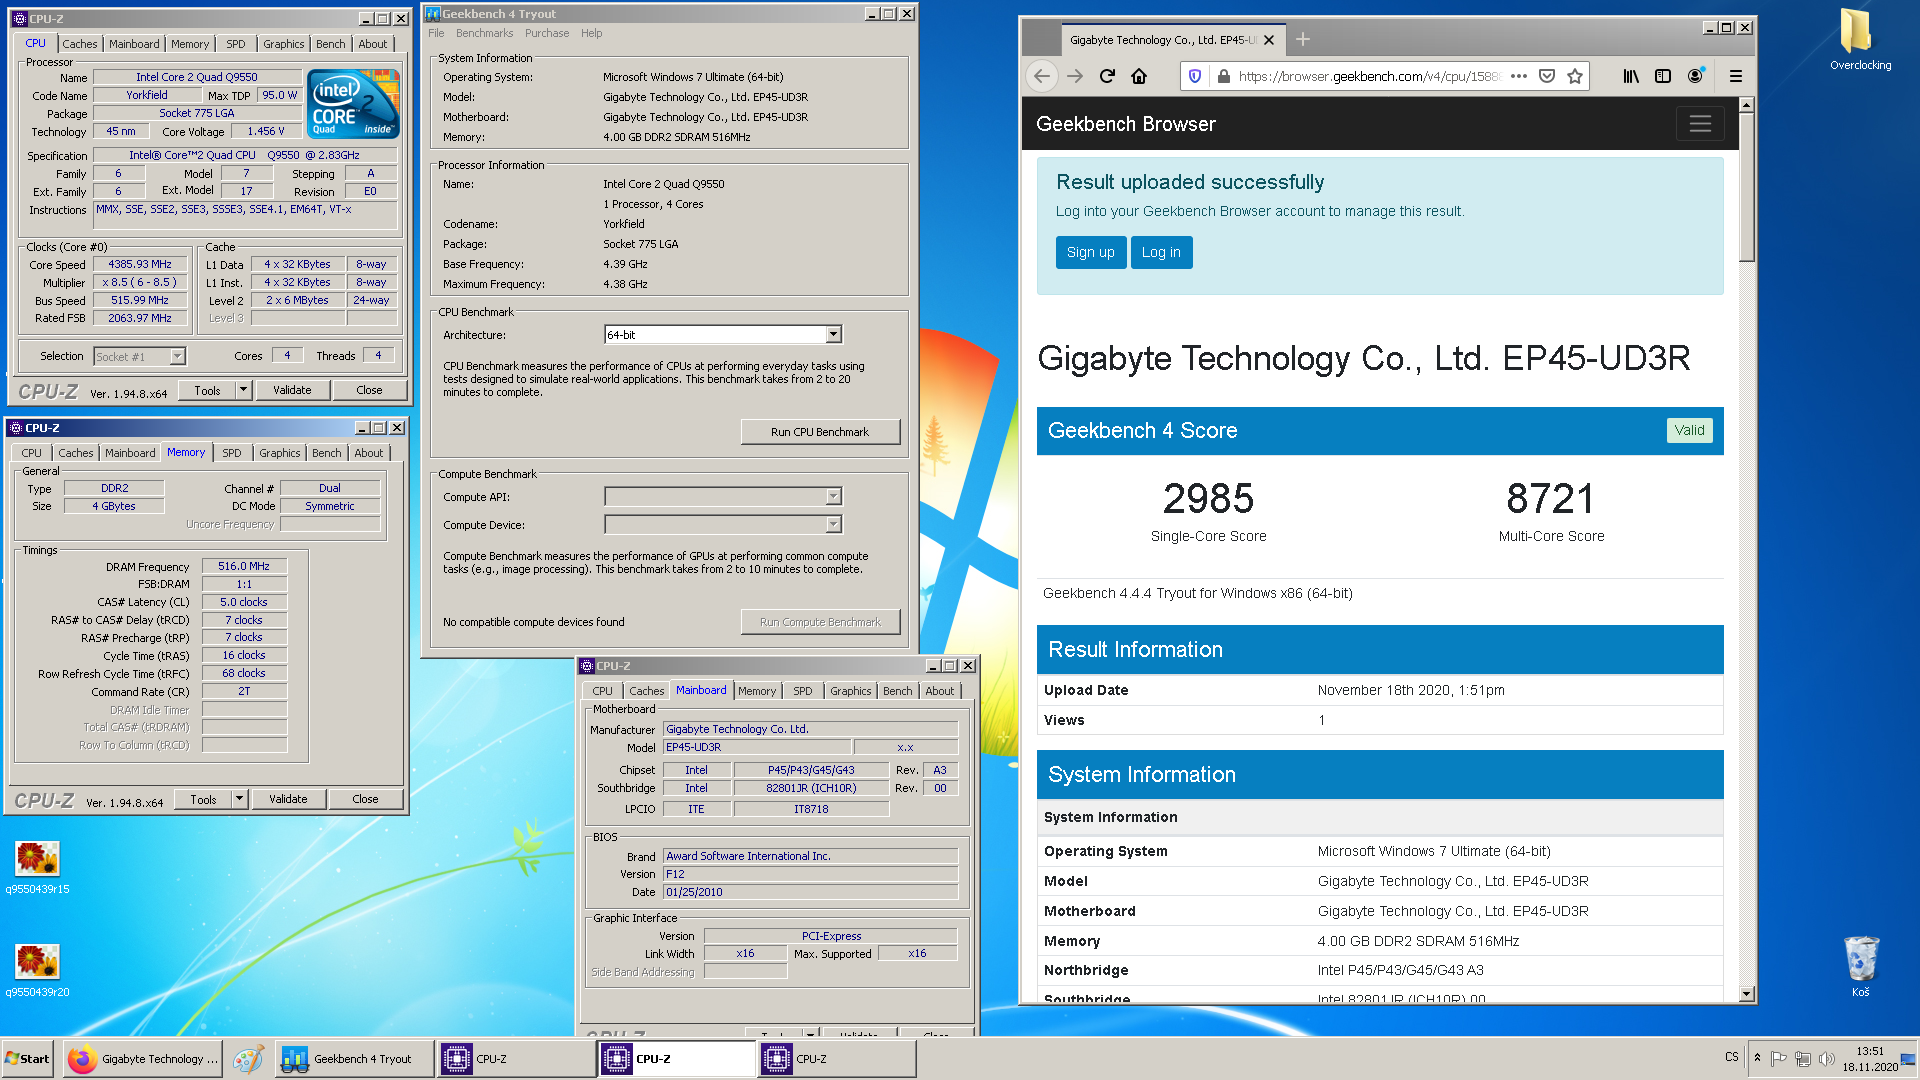Click Sign up button on Geekbench page
Viewport: 1920px width, 1080px height.
1090,252
